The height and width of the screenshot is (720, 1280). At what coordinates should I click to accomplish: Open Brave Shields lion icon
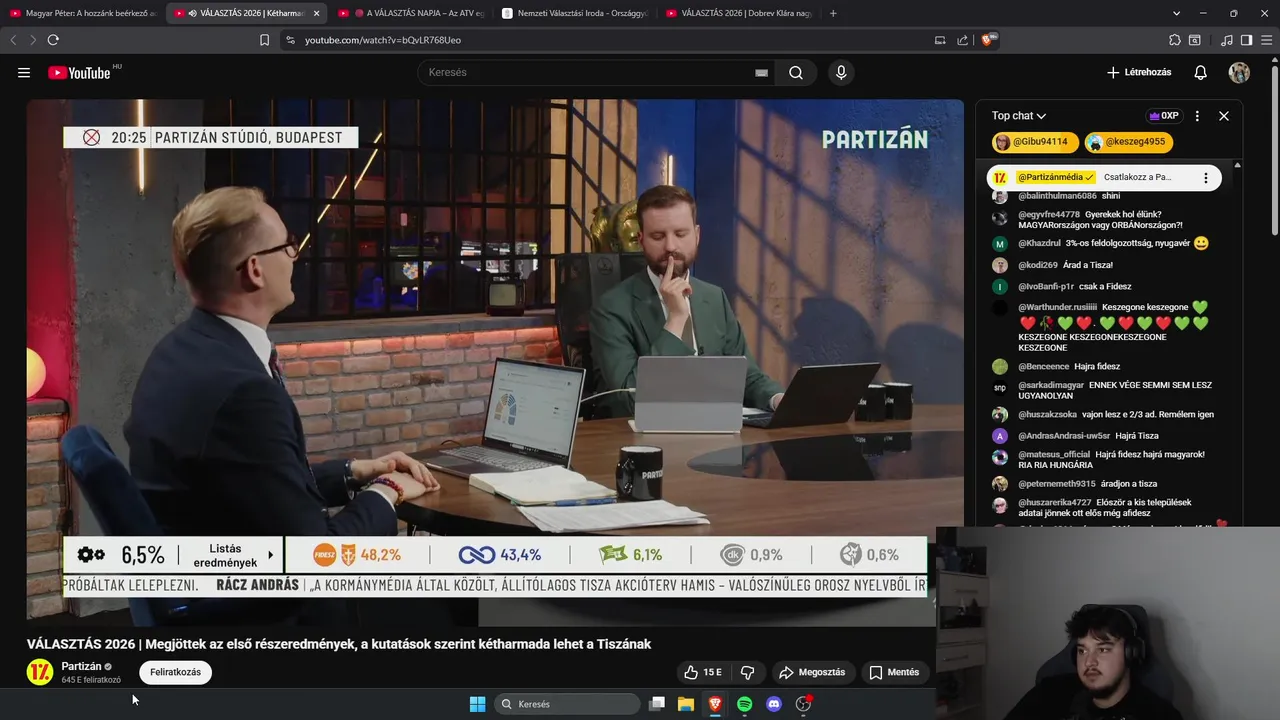coord(989,40)
